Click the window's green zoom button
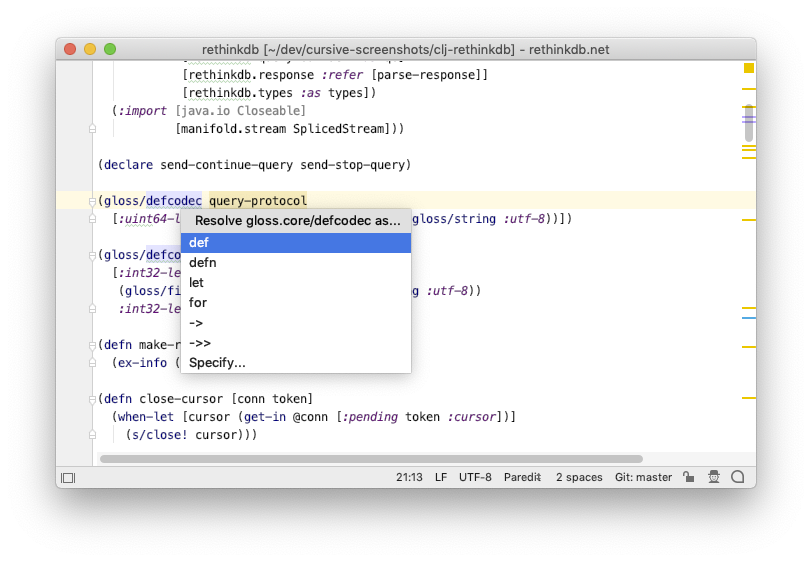Viewport: 812px width, 562px height. 110,49
